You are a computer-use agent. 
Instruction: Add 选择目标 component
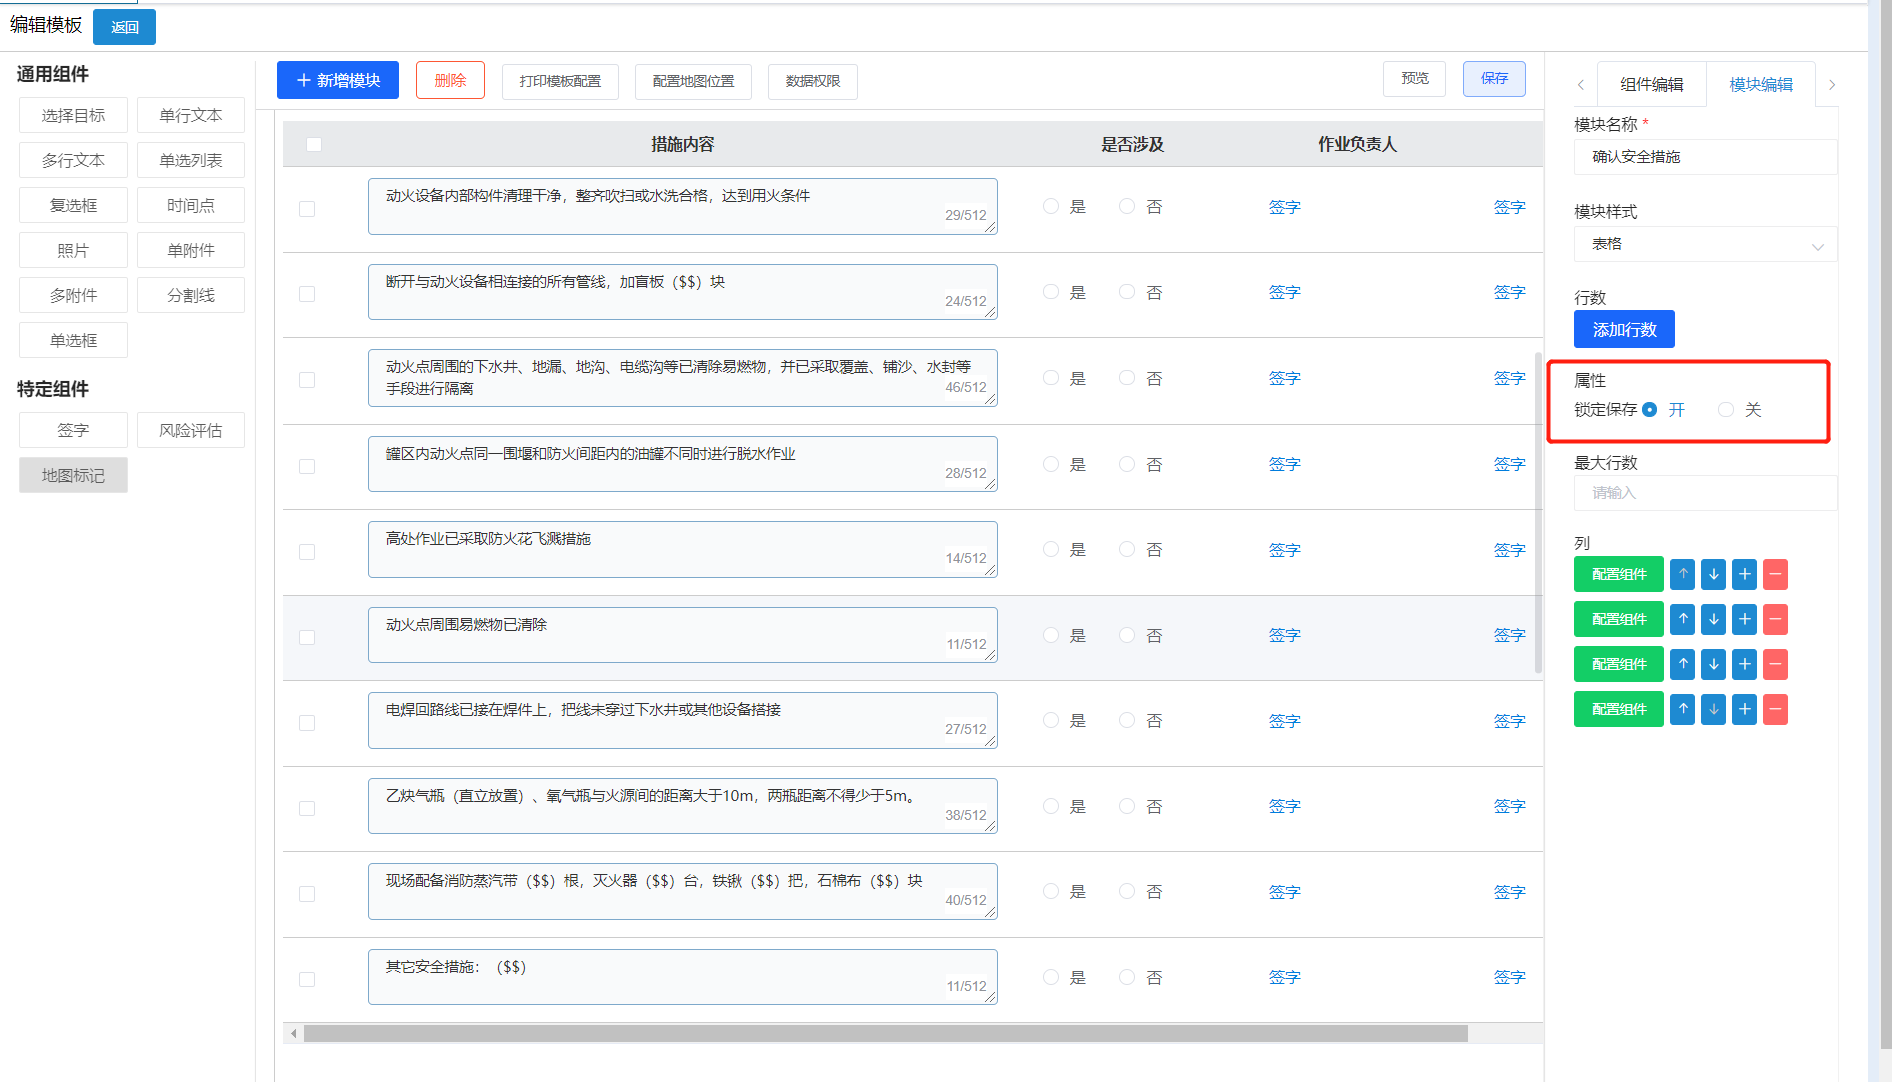coord(73,115)
